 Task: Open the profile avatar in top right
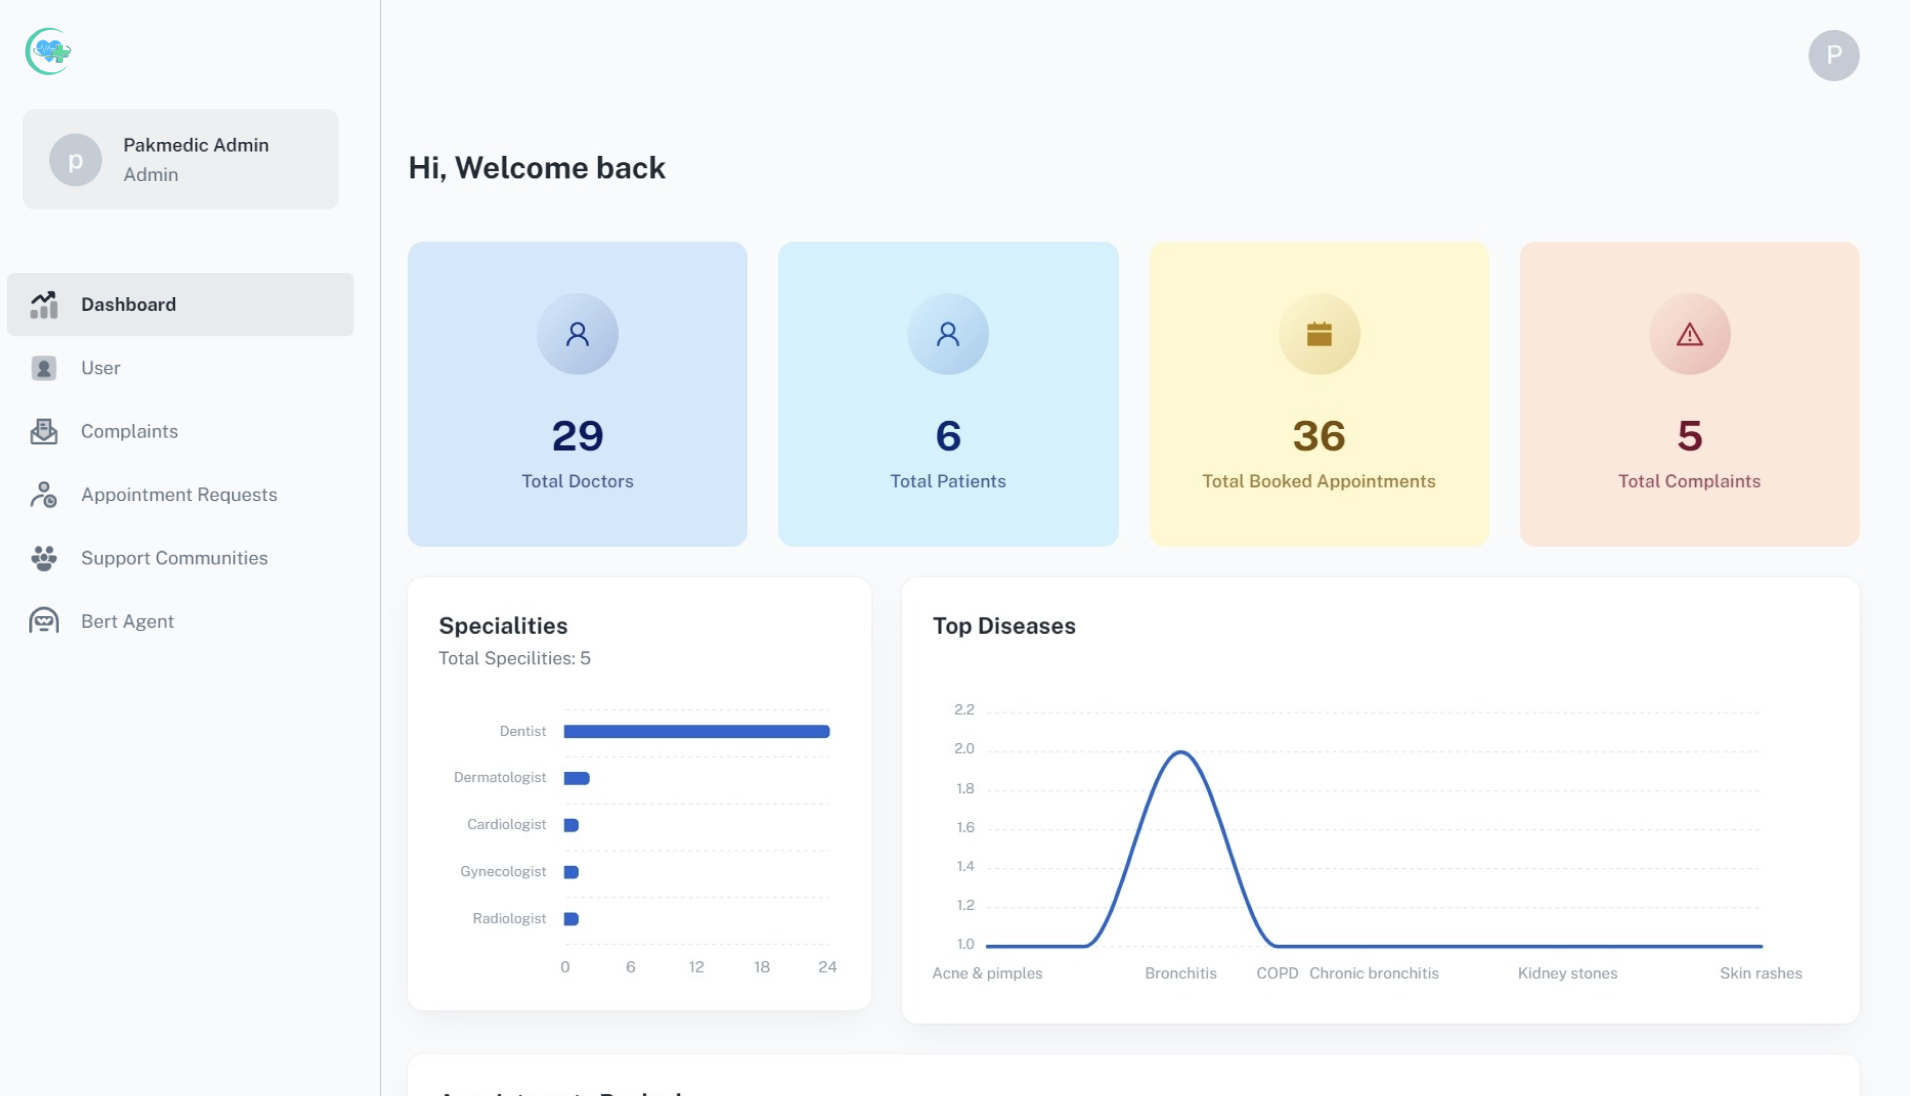click(x=1833, y=55)
